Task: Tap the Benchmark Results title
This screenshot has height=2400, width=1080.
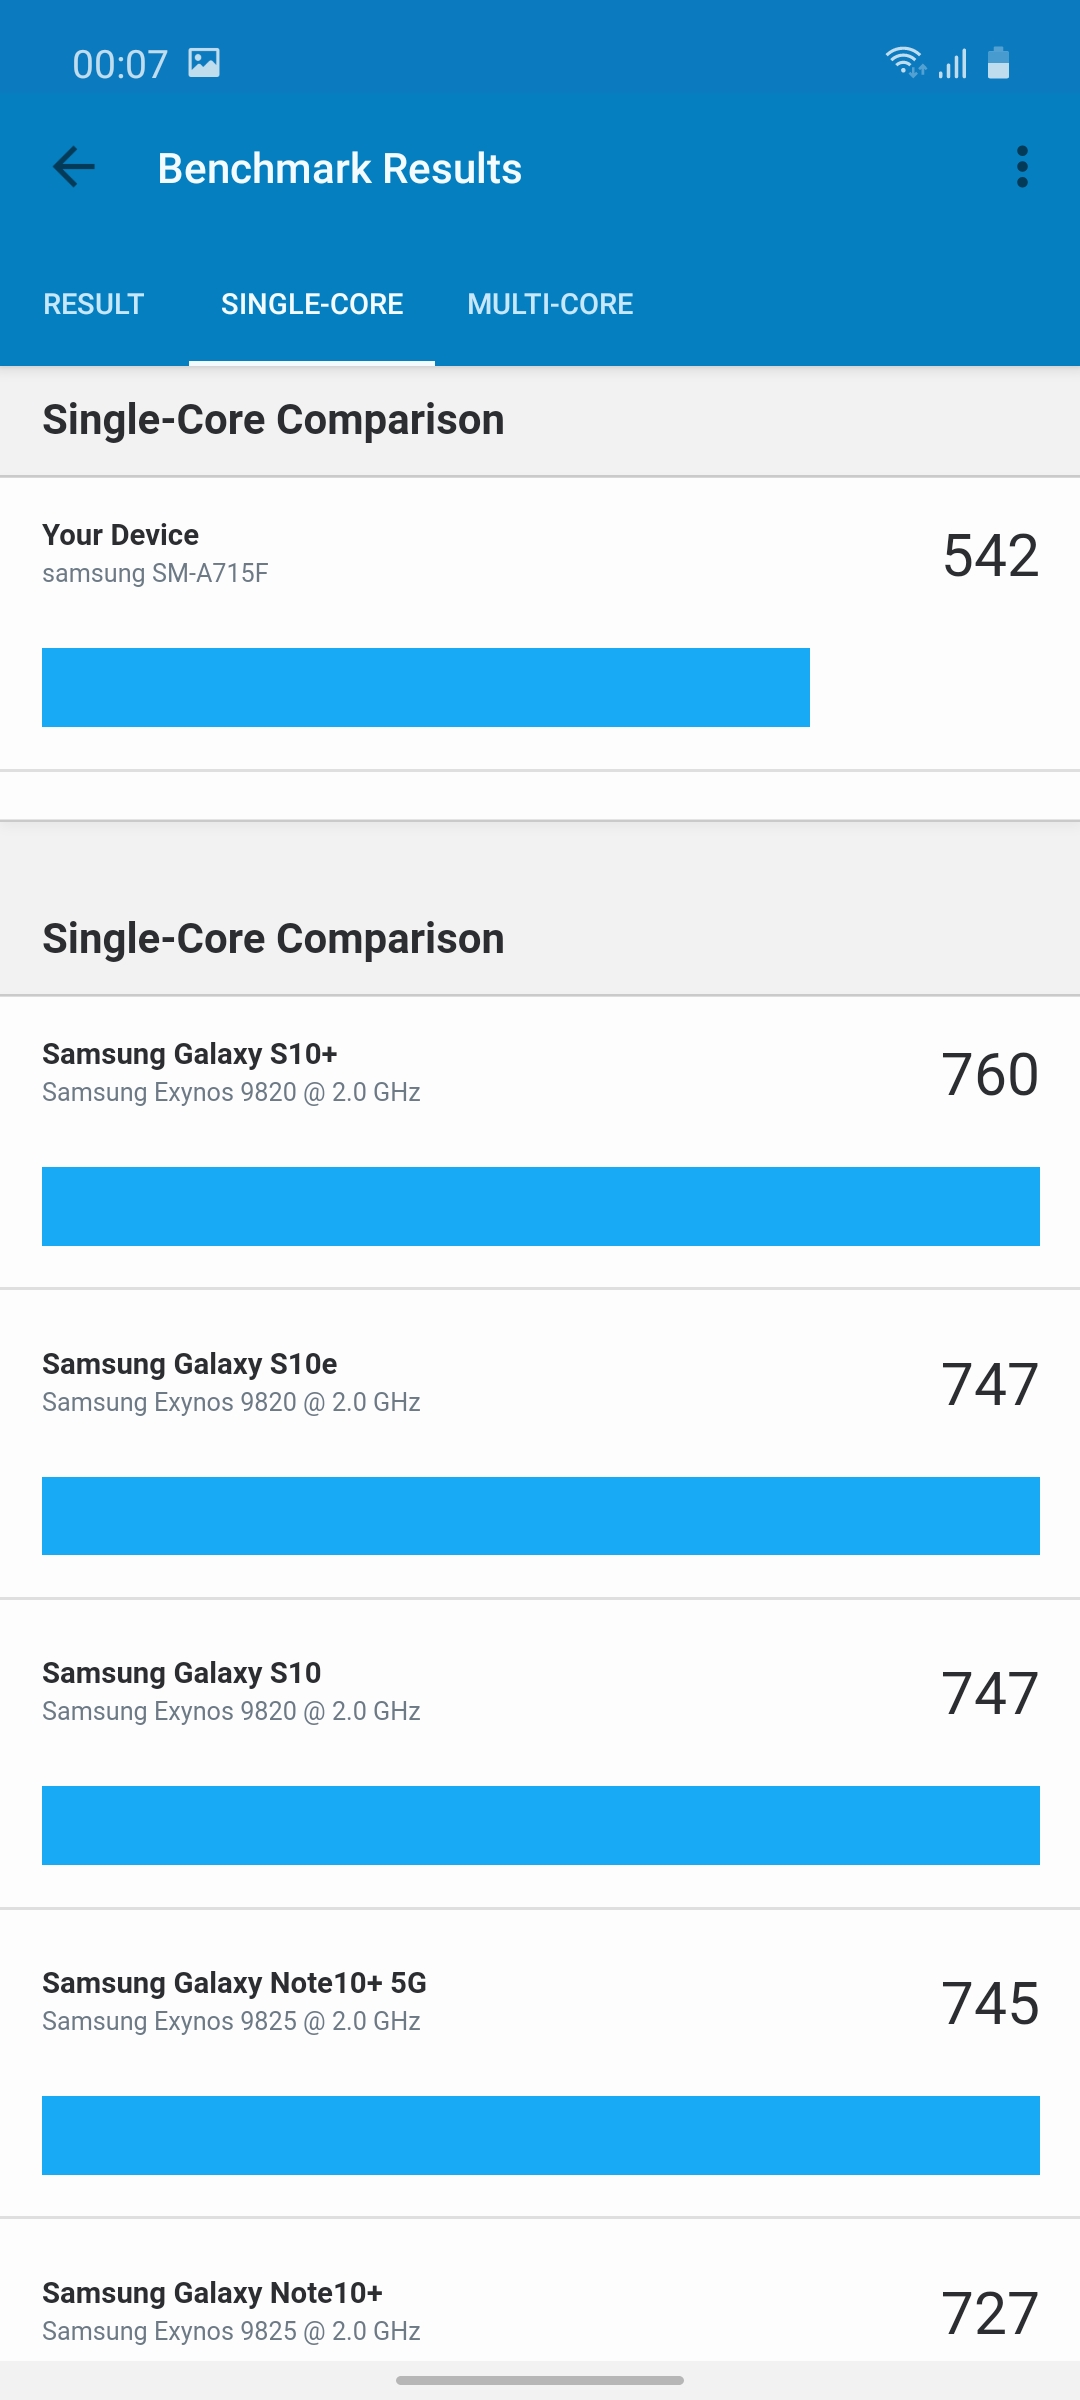Action: tap(340, 169)
